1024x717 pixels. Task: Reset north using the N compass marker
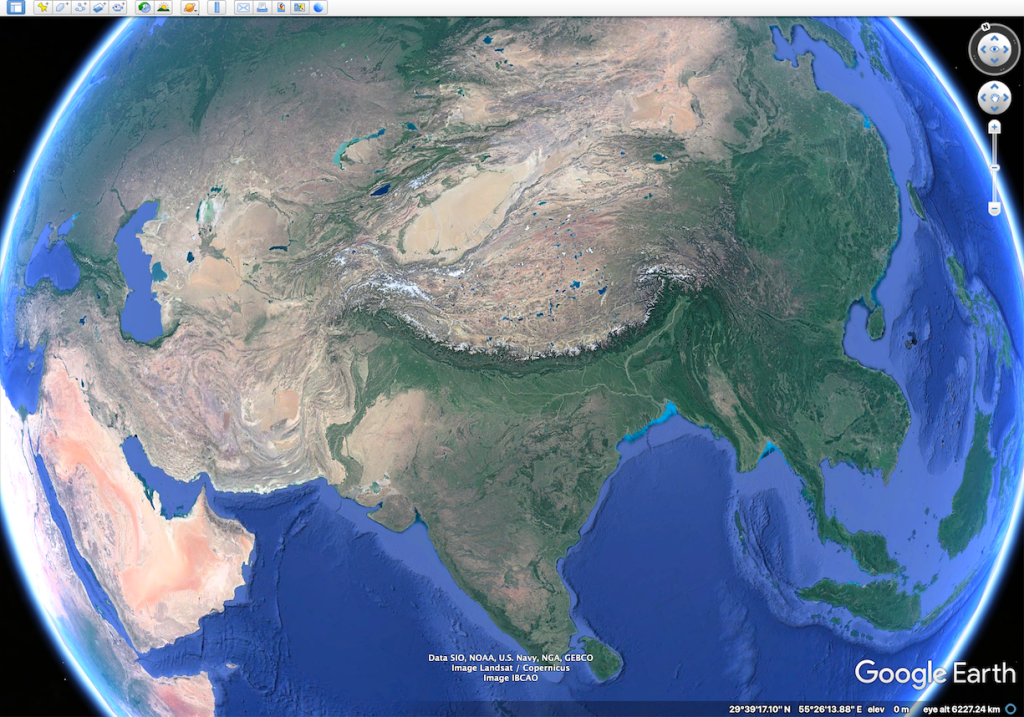pyautogui.click(x=985, y=27)
